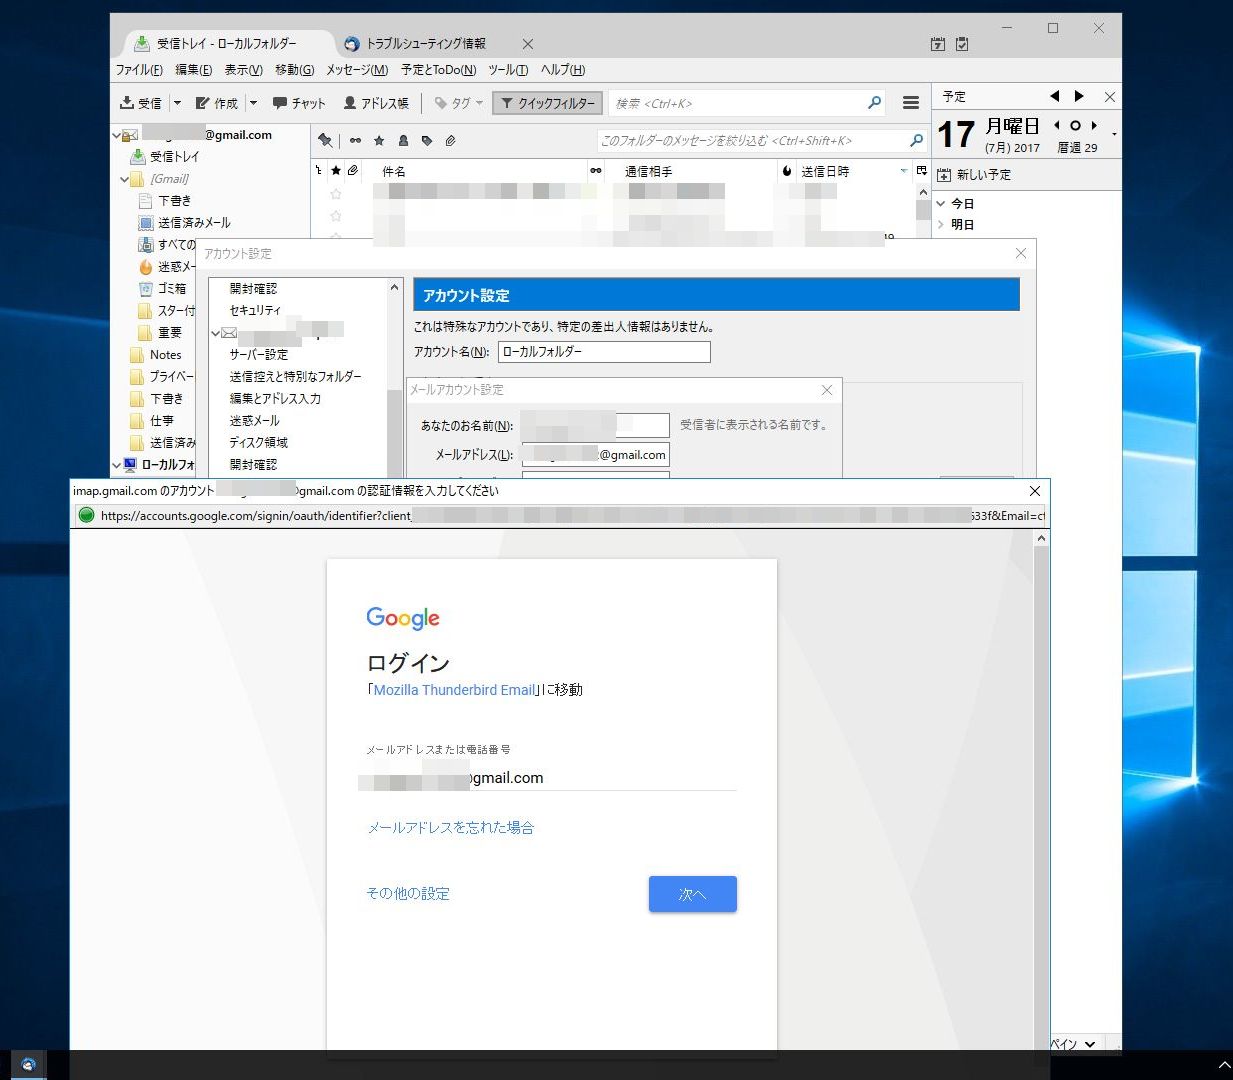Go to previous day in the 予定 pane header

(x=1054, y=96)
